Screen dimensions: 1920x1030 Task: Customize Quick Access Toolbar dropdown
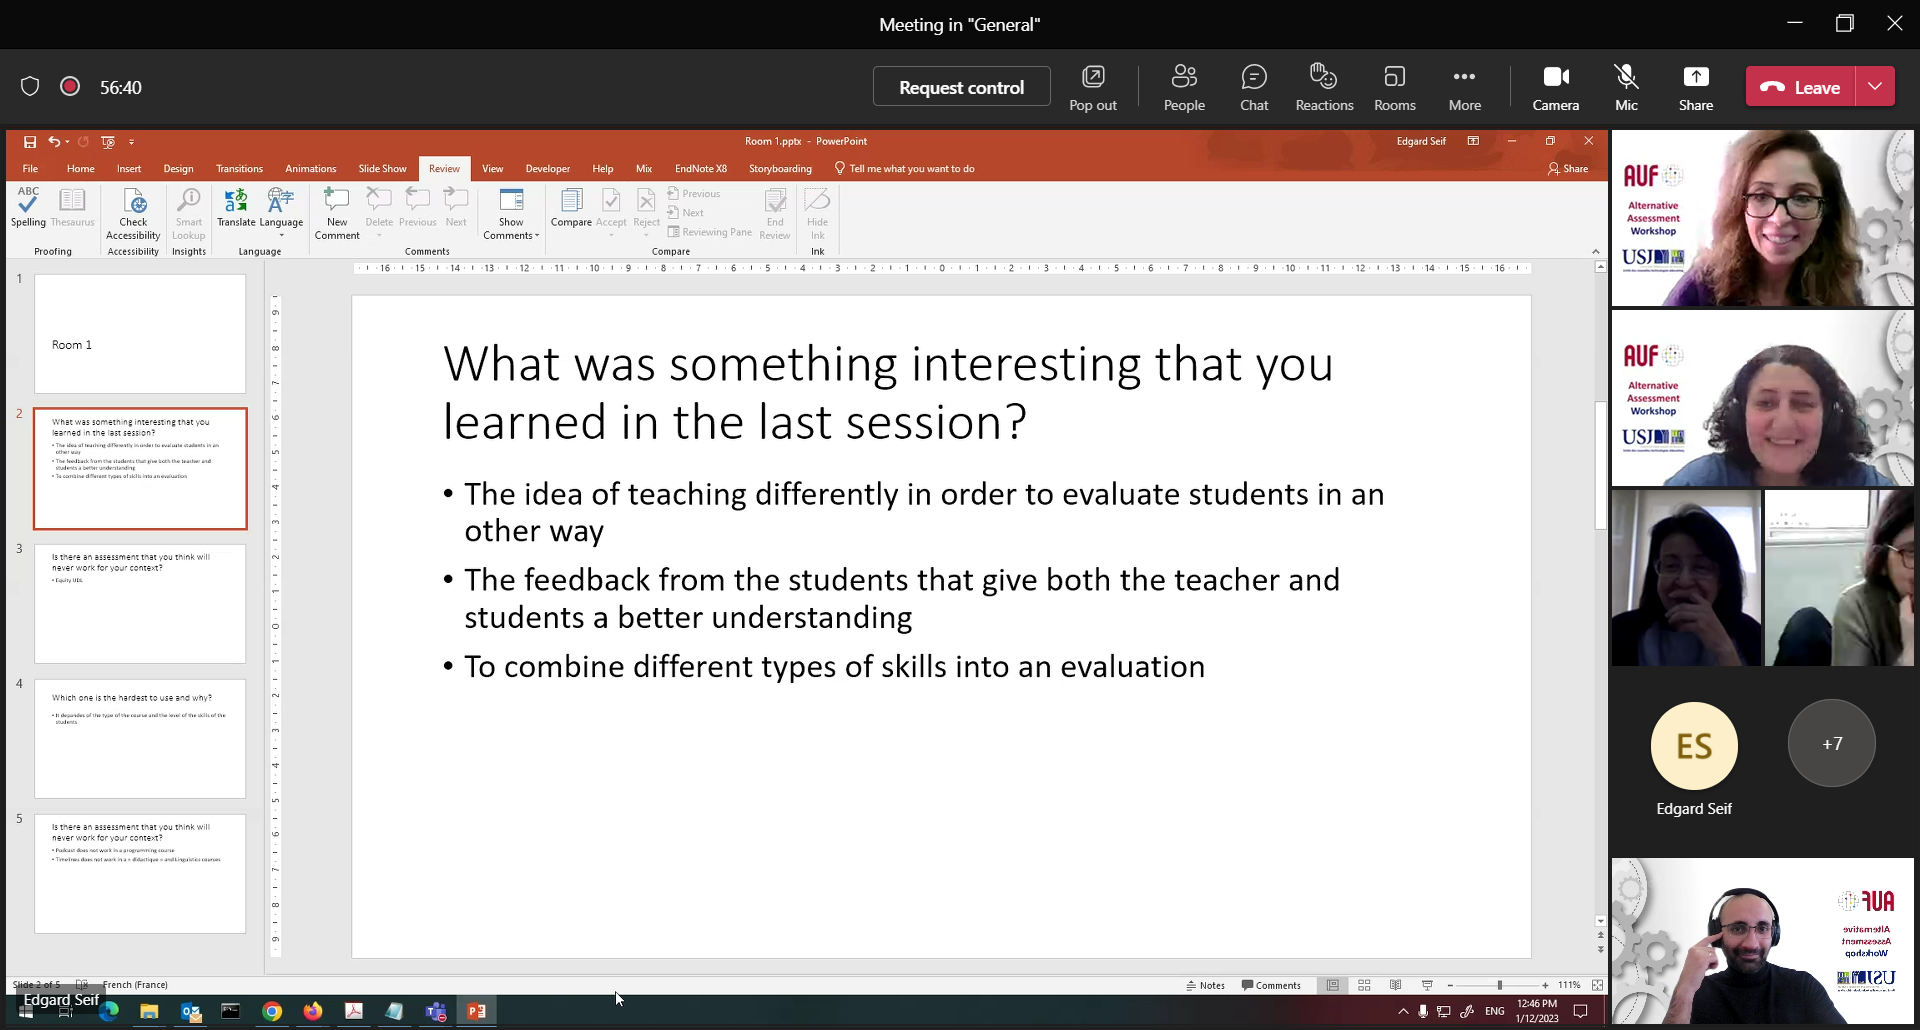(131, 142)
